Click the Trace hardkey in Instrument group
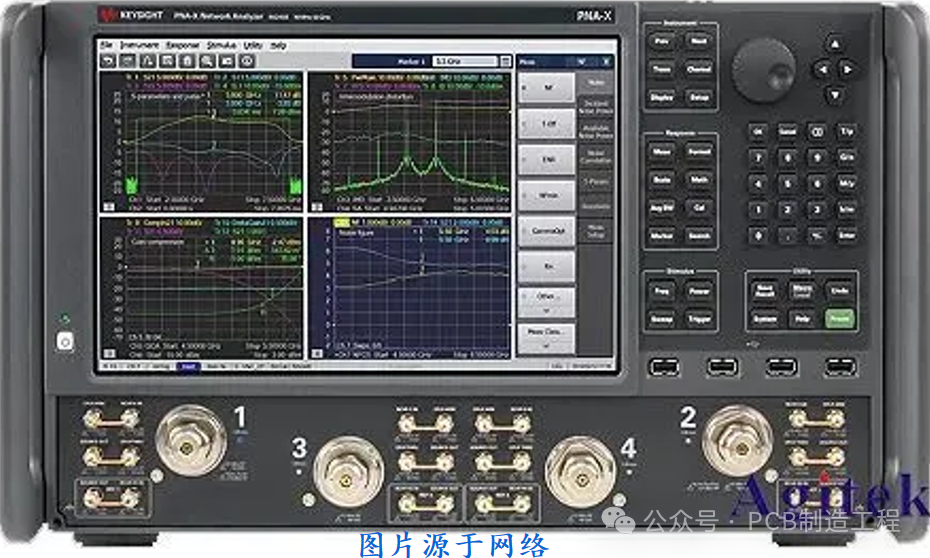Image resolution: width=930 pixels, height=558 pixels. pos(661,69)
